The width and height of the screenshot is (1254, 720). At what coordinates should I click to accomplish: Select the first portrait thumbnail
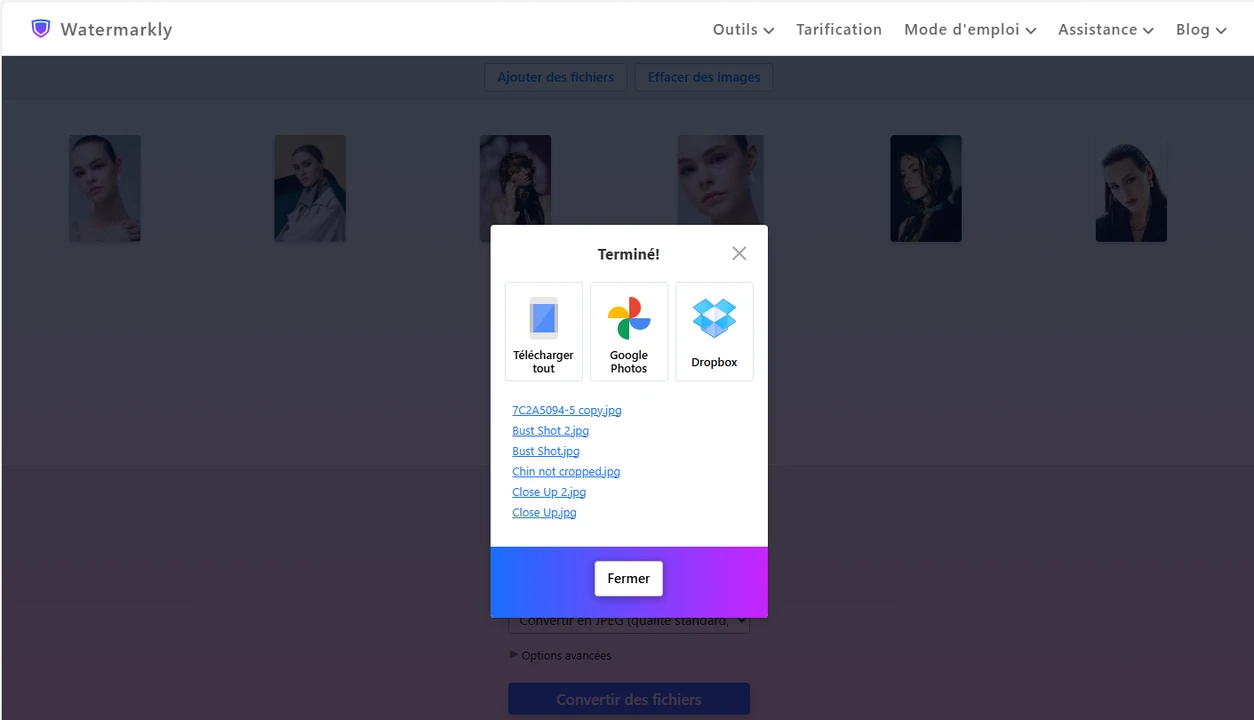pyautogui.click(x=105, y=189)
